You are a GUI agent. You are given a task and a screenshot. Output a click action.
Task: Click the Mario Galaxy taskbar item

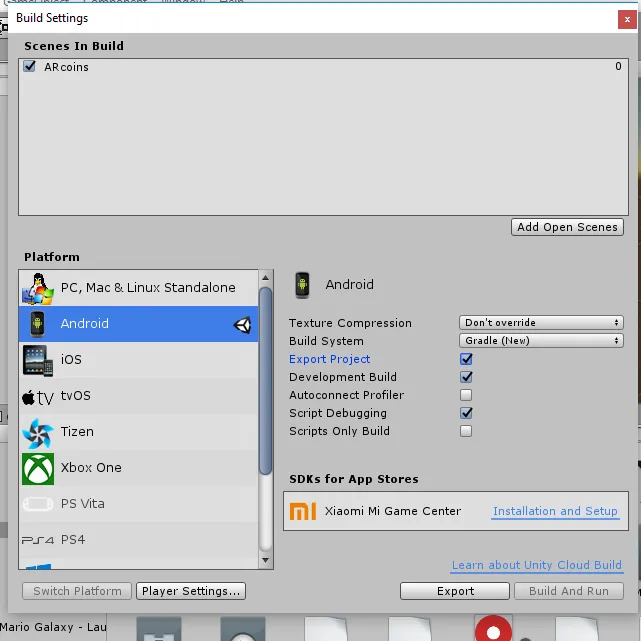click(53, 627)
